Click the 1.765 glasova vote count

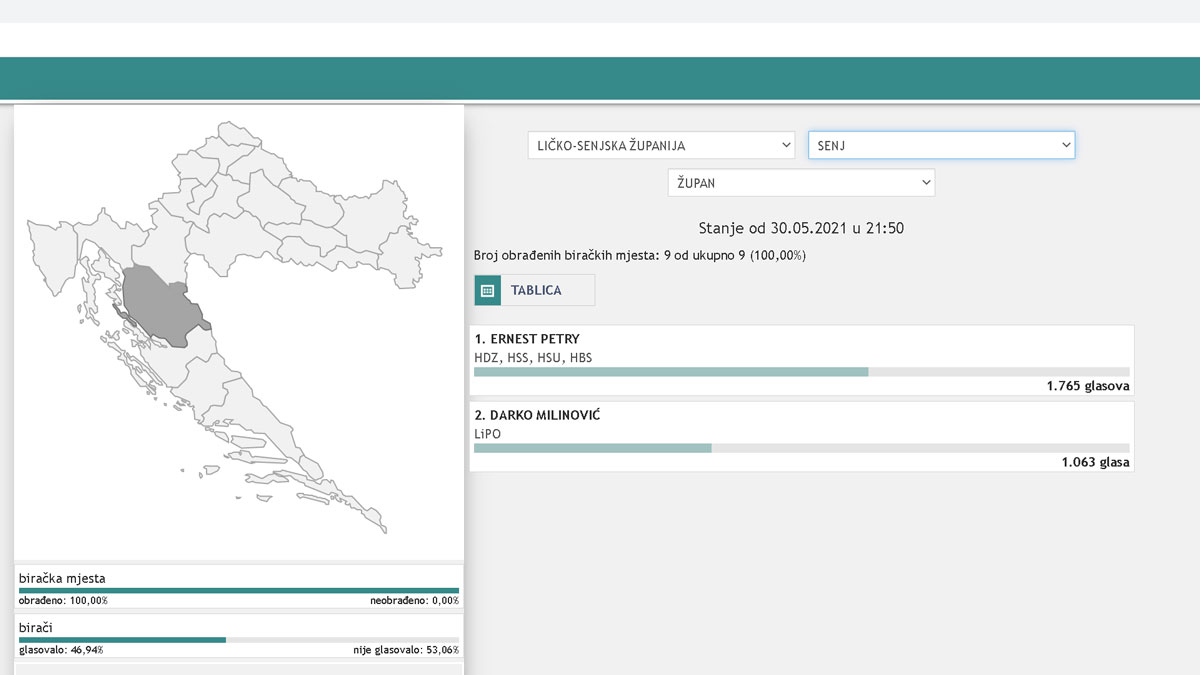[1087, 387]
